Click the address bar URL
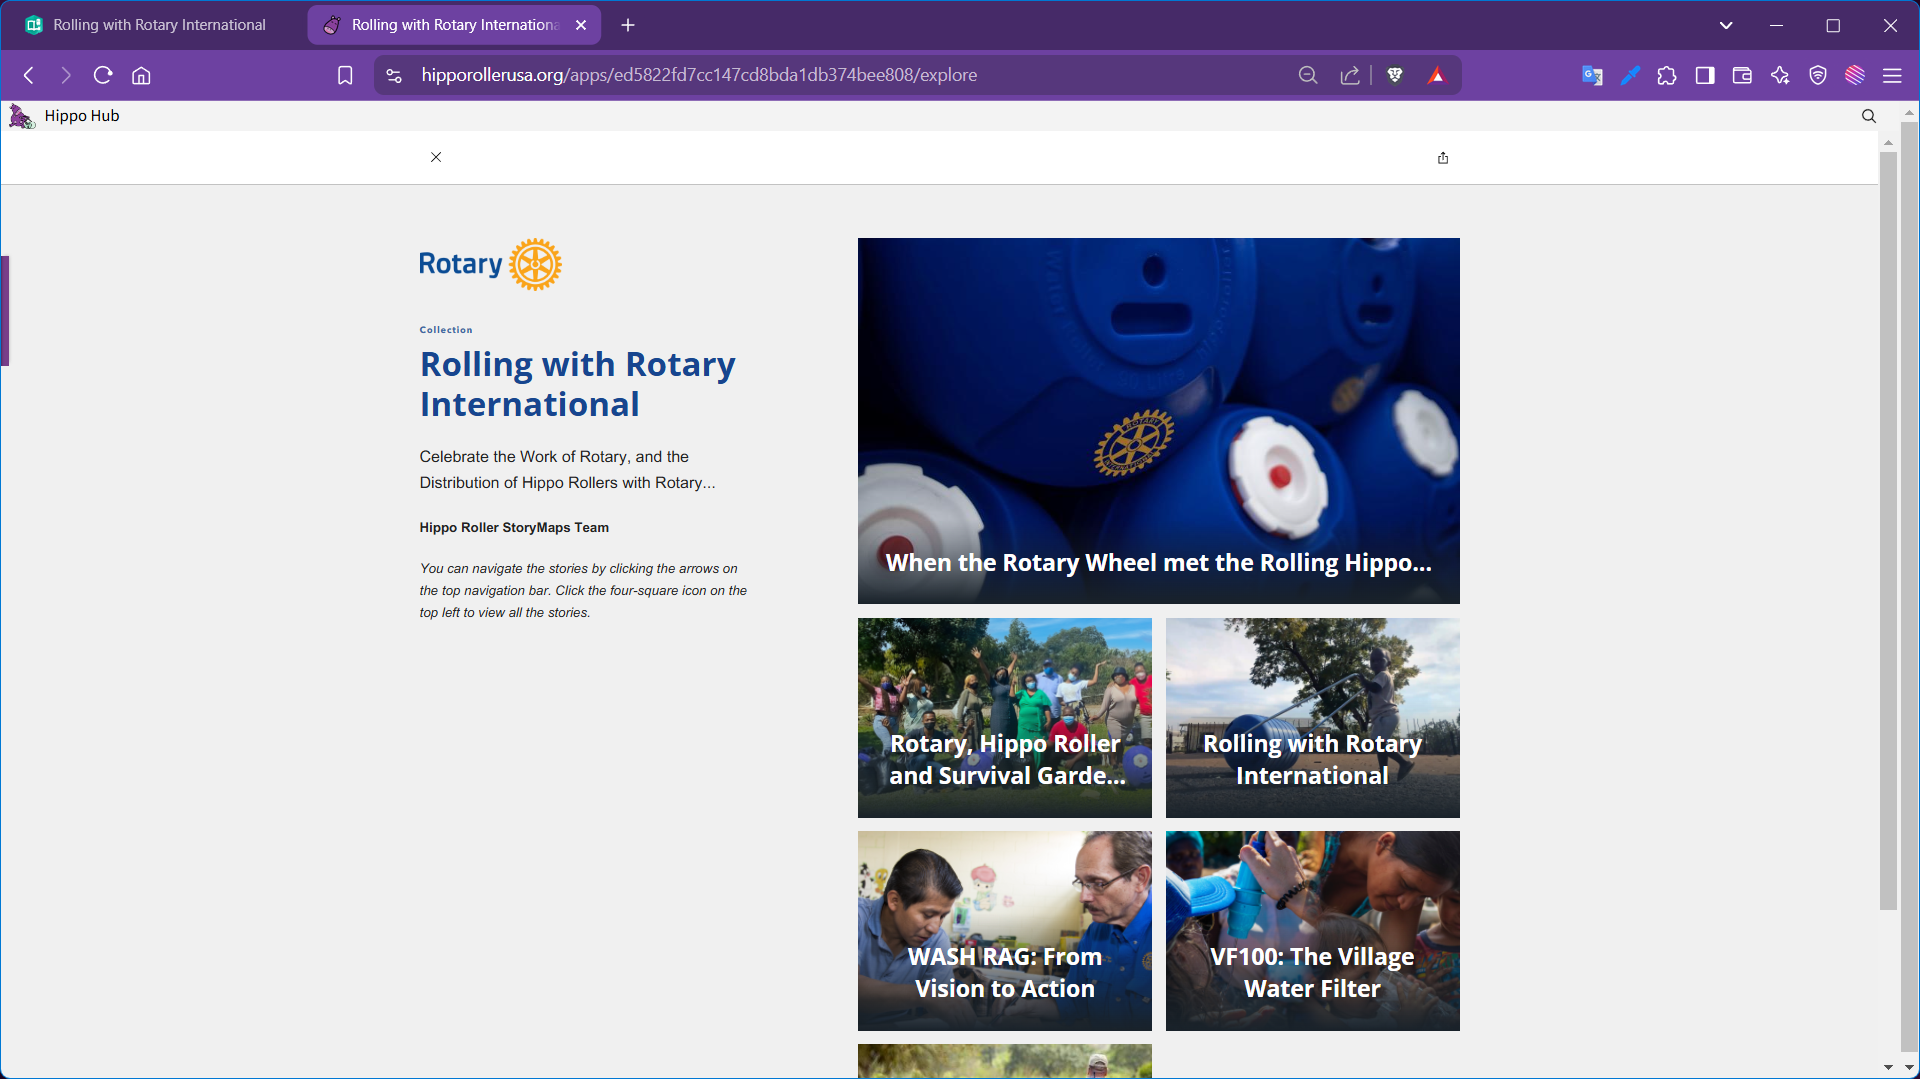This screenshot has height=1079, width=1920. (x=699, y=75)
